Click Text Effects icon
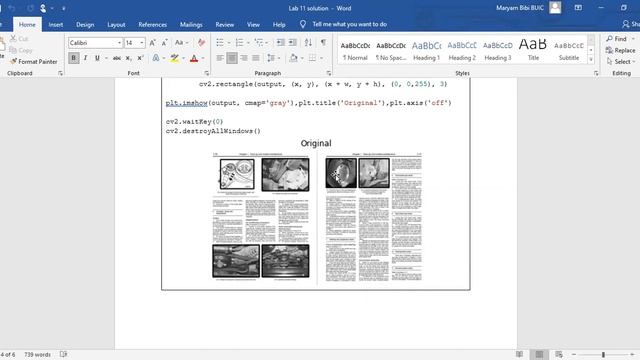This screenshot has width=640, height=360. coord(156,58)
